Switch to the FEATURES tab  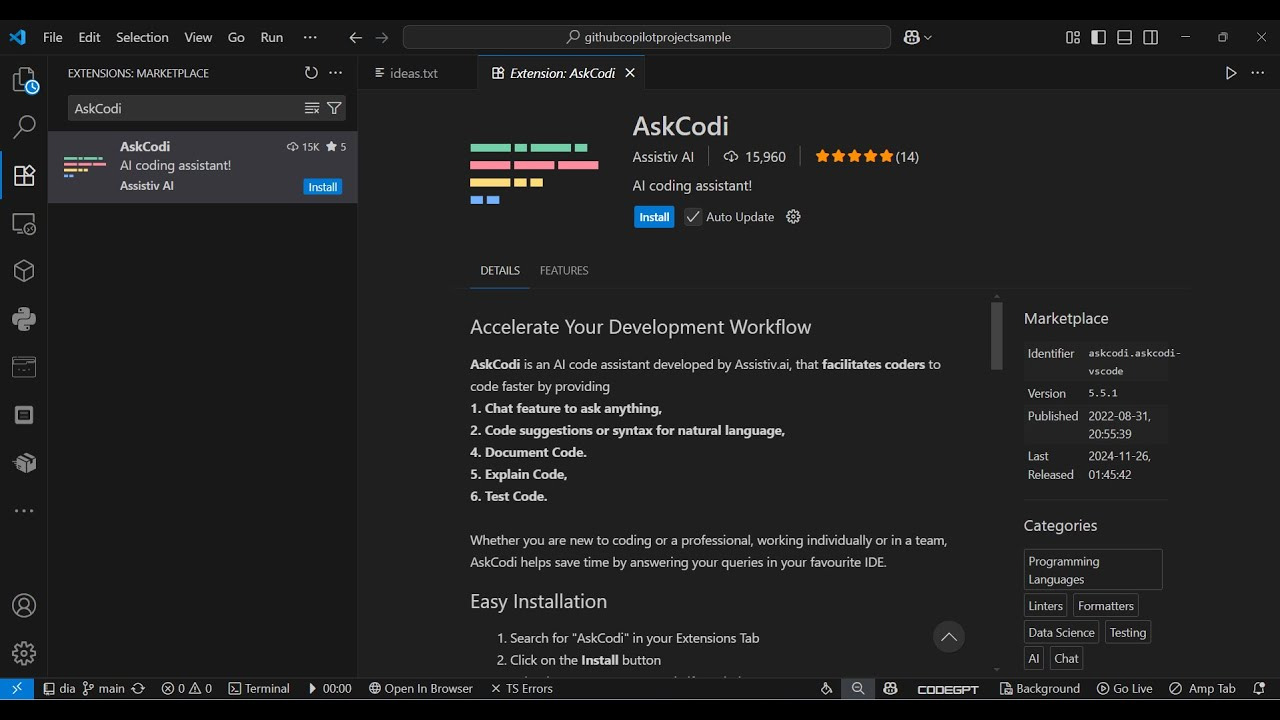pyautogui.click(x=564, y=270)
